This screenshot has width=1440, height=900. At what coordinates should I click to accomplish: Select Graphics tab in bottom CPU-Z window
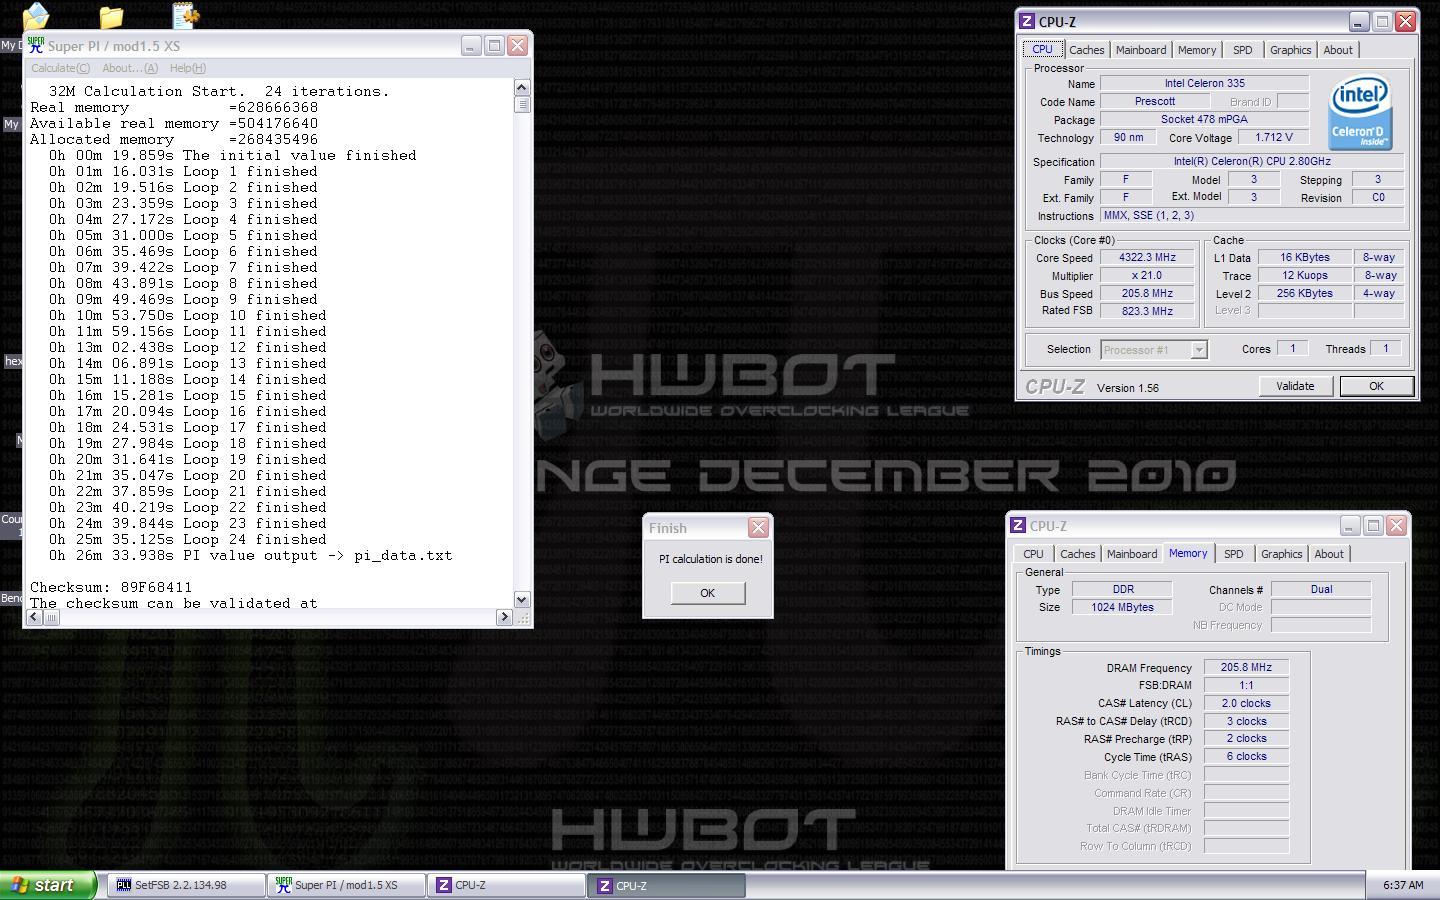tap(1281, 554)
